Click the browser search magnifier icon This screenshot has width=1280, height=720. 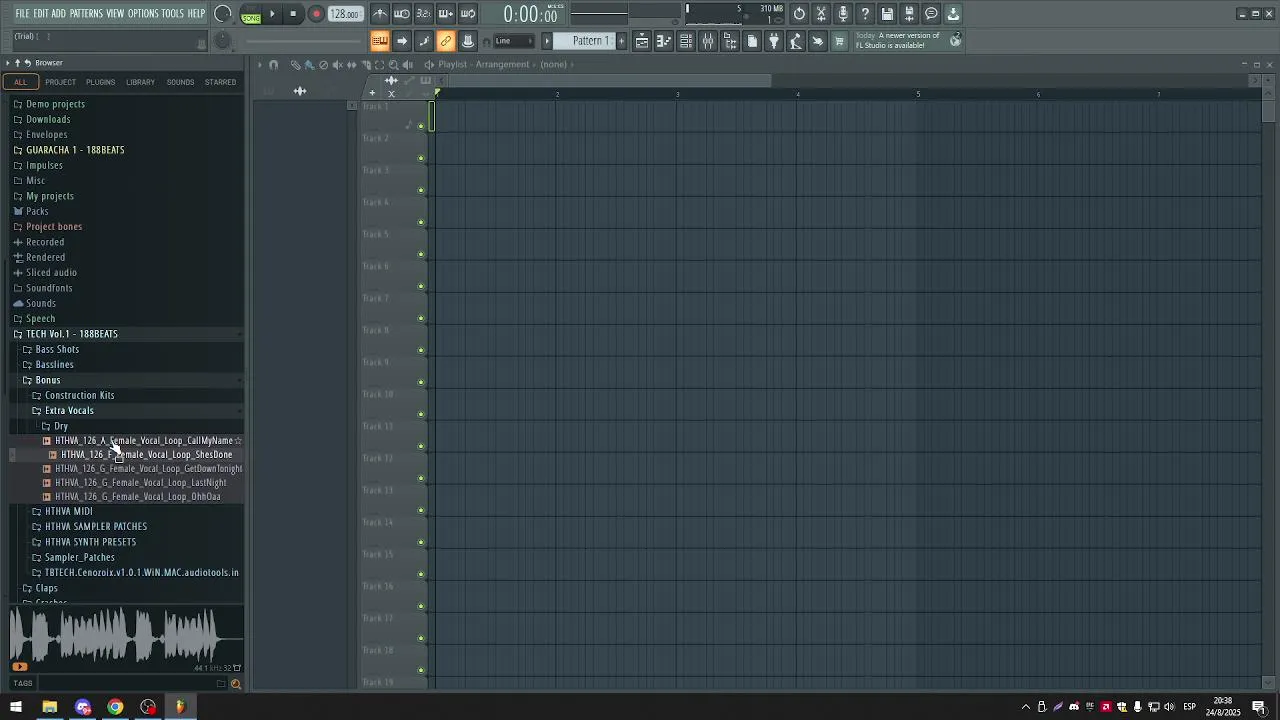[x=236, y=684]
